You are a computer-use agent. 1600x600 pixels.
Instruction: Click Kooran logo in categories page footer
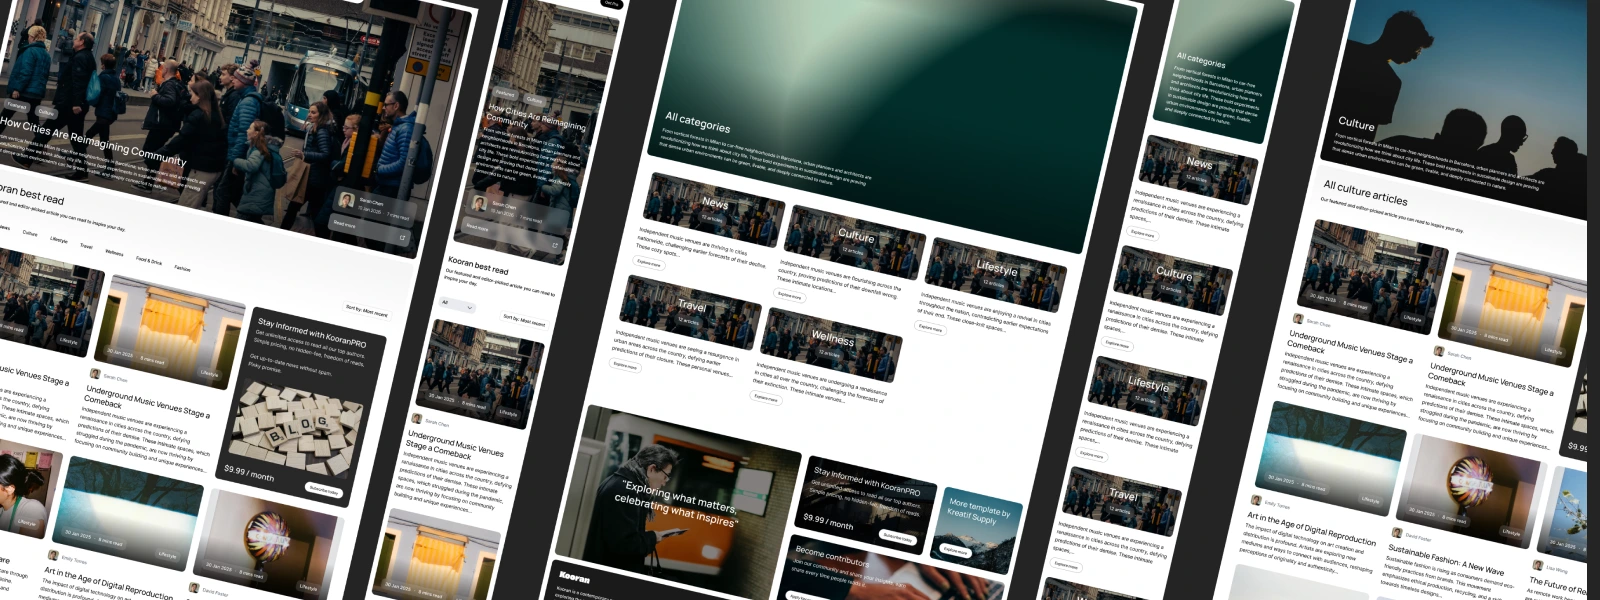[575, 577]
